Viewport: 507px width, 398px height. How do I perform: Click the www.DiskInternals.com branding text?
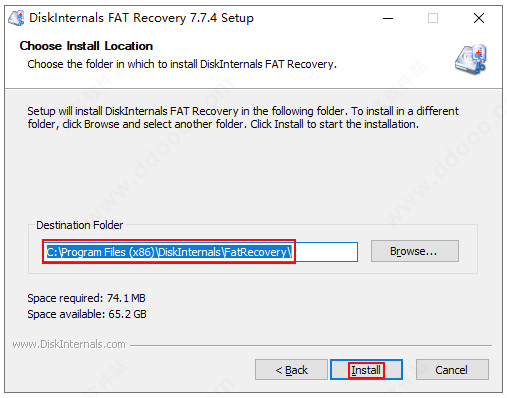coord(69,344)
